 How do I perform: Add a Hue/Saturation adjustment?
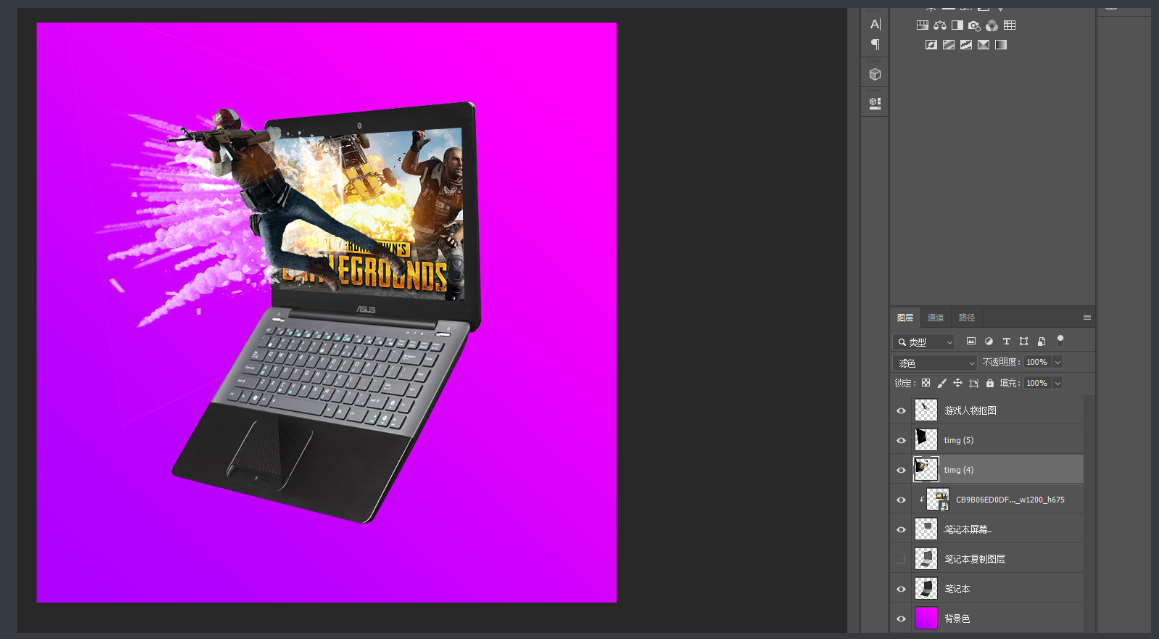pos(922,25)
